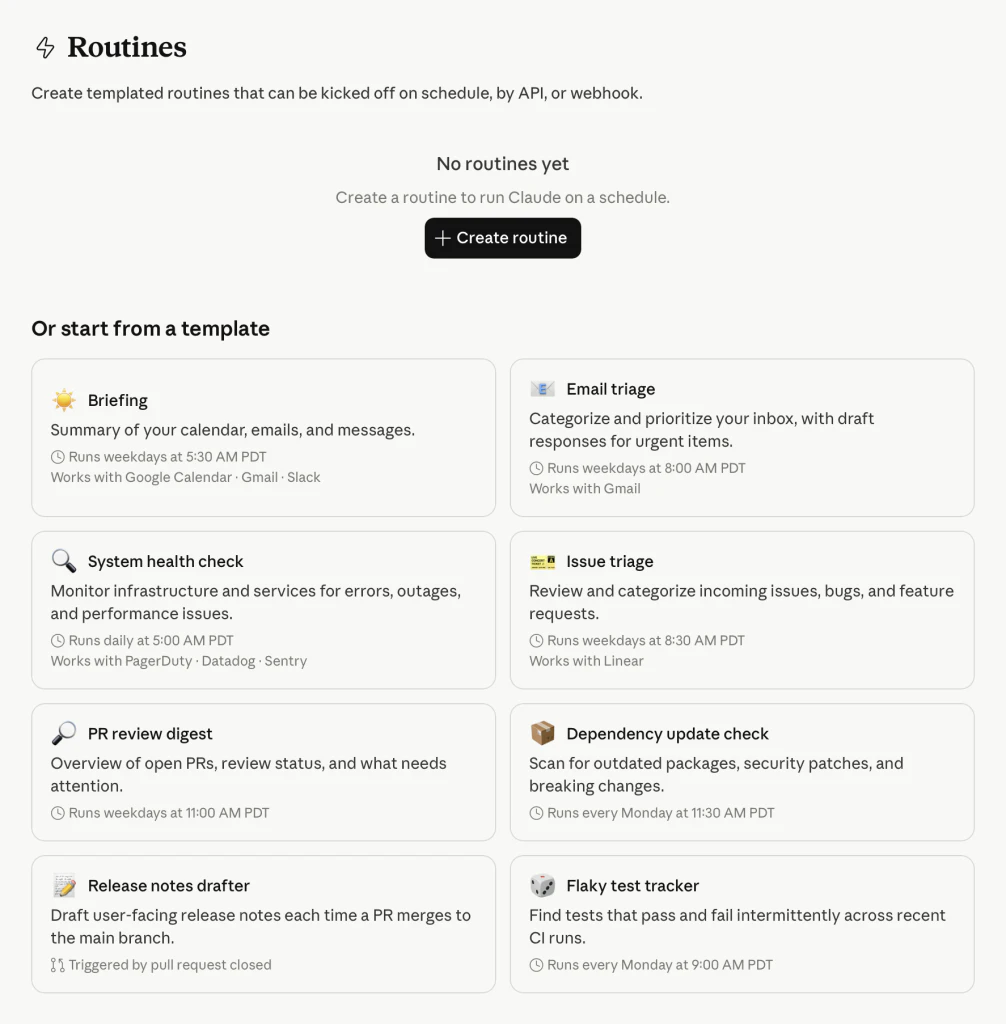Click the dice icon on Flaky test tracker
Screen dimensions: 1006x1024
tap(542, 885)
